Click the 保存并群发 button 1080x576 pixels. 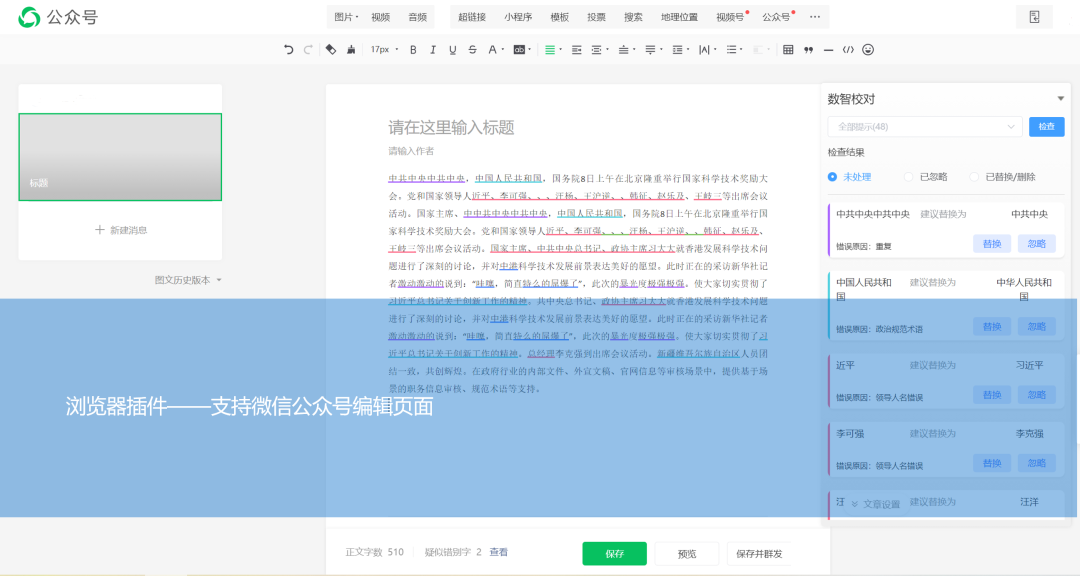[x=759, y=553]
